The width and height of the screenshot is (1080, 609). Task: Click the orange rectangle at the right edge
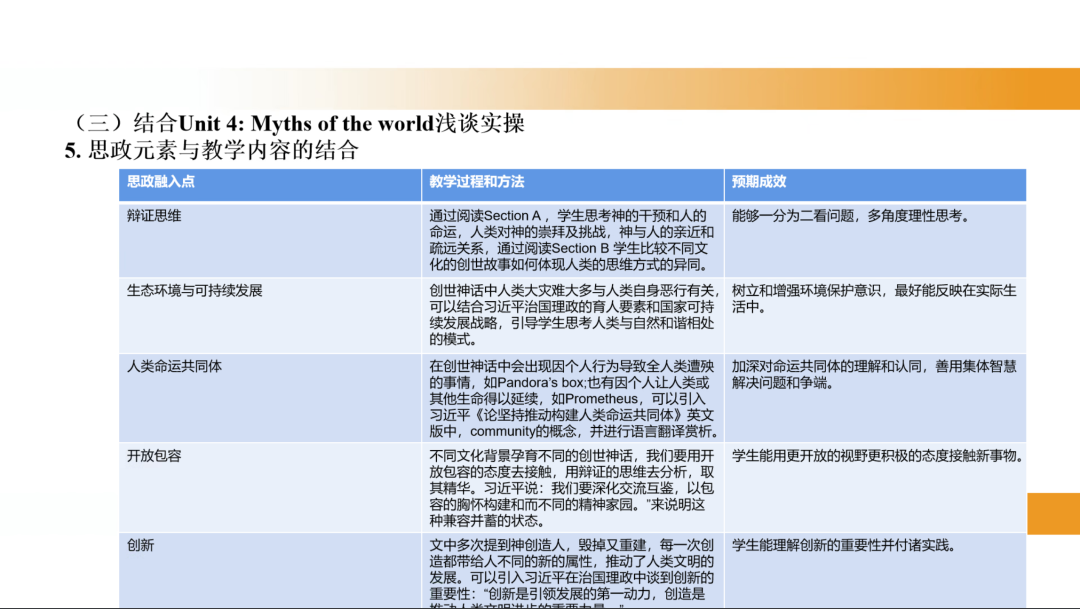[1053, 513]
